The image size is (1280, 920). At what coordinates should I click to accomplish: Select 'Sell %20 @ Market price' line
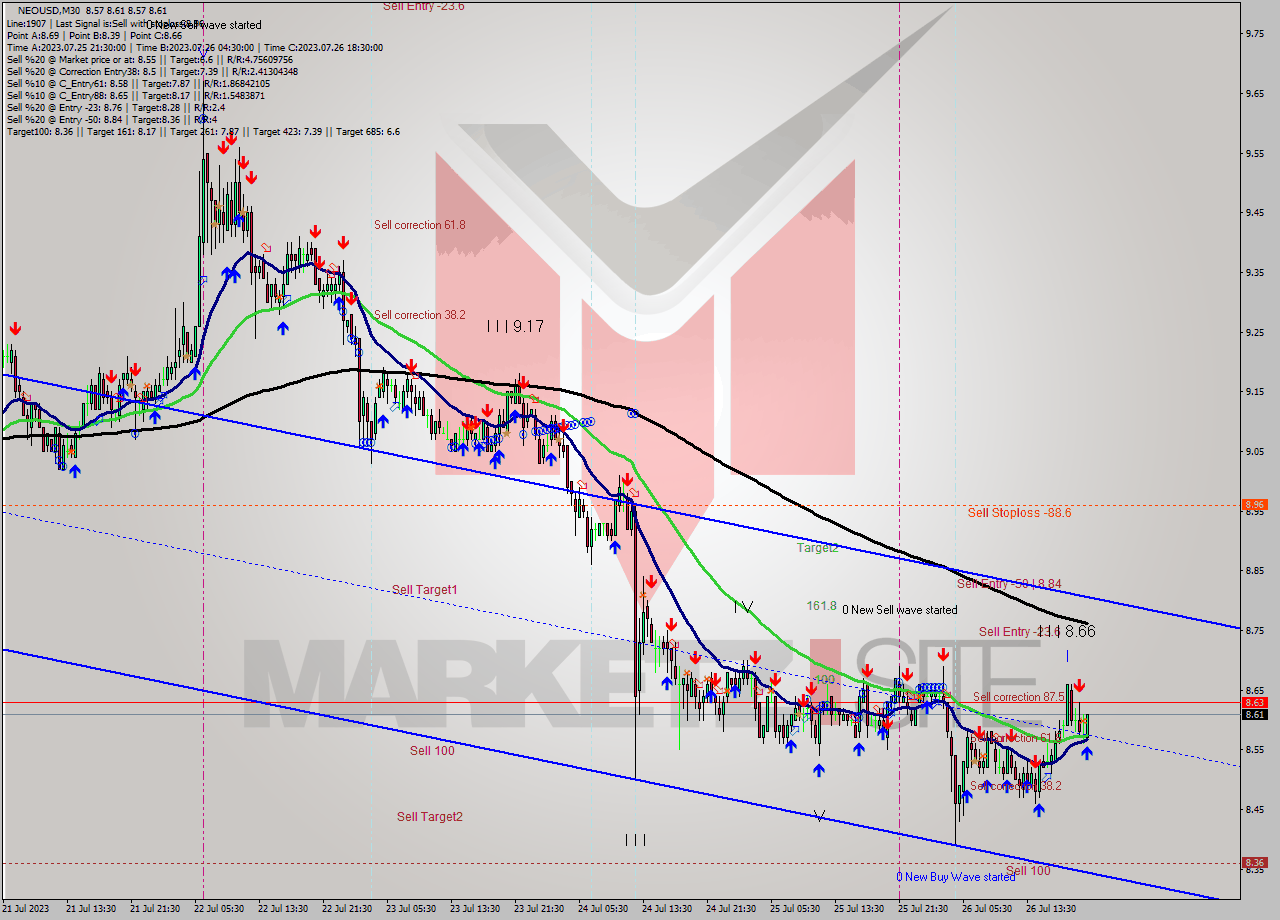149,59
